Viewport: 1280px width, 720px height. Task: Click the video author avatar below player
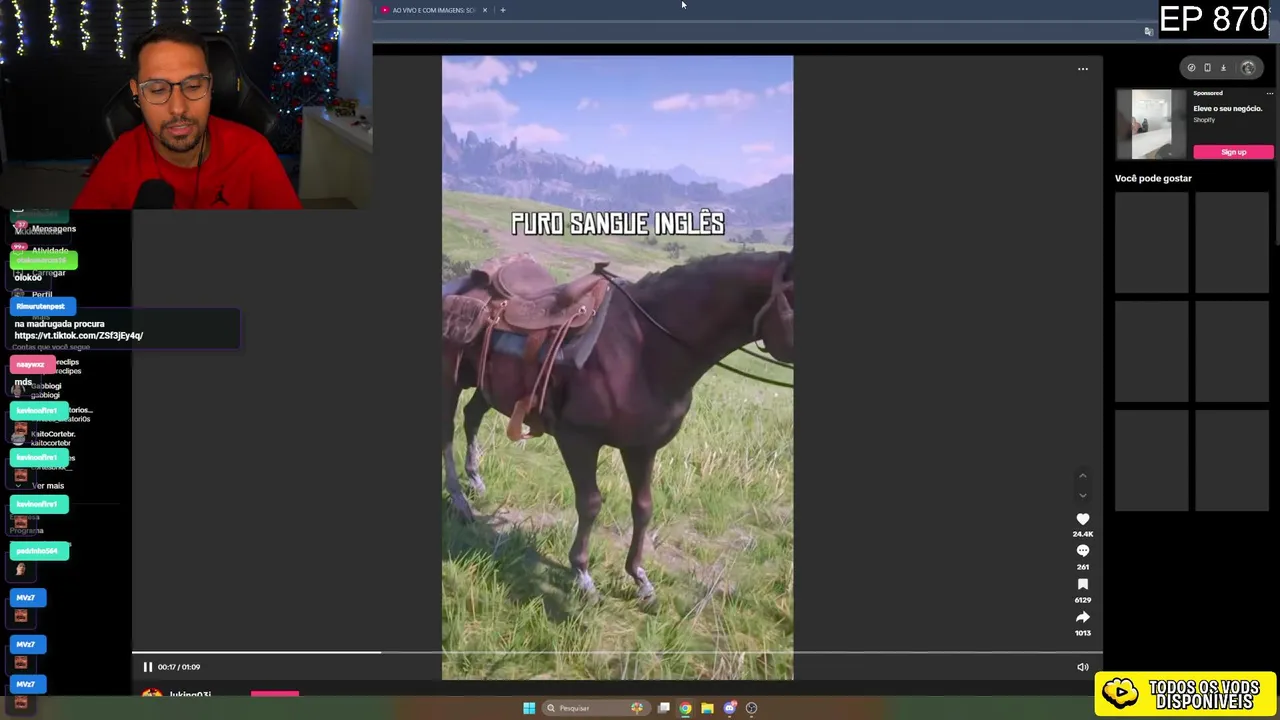tap(152, 694)
